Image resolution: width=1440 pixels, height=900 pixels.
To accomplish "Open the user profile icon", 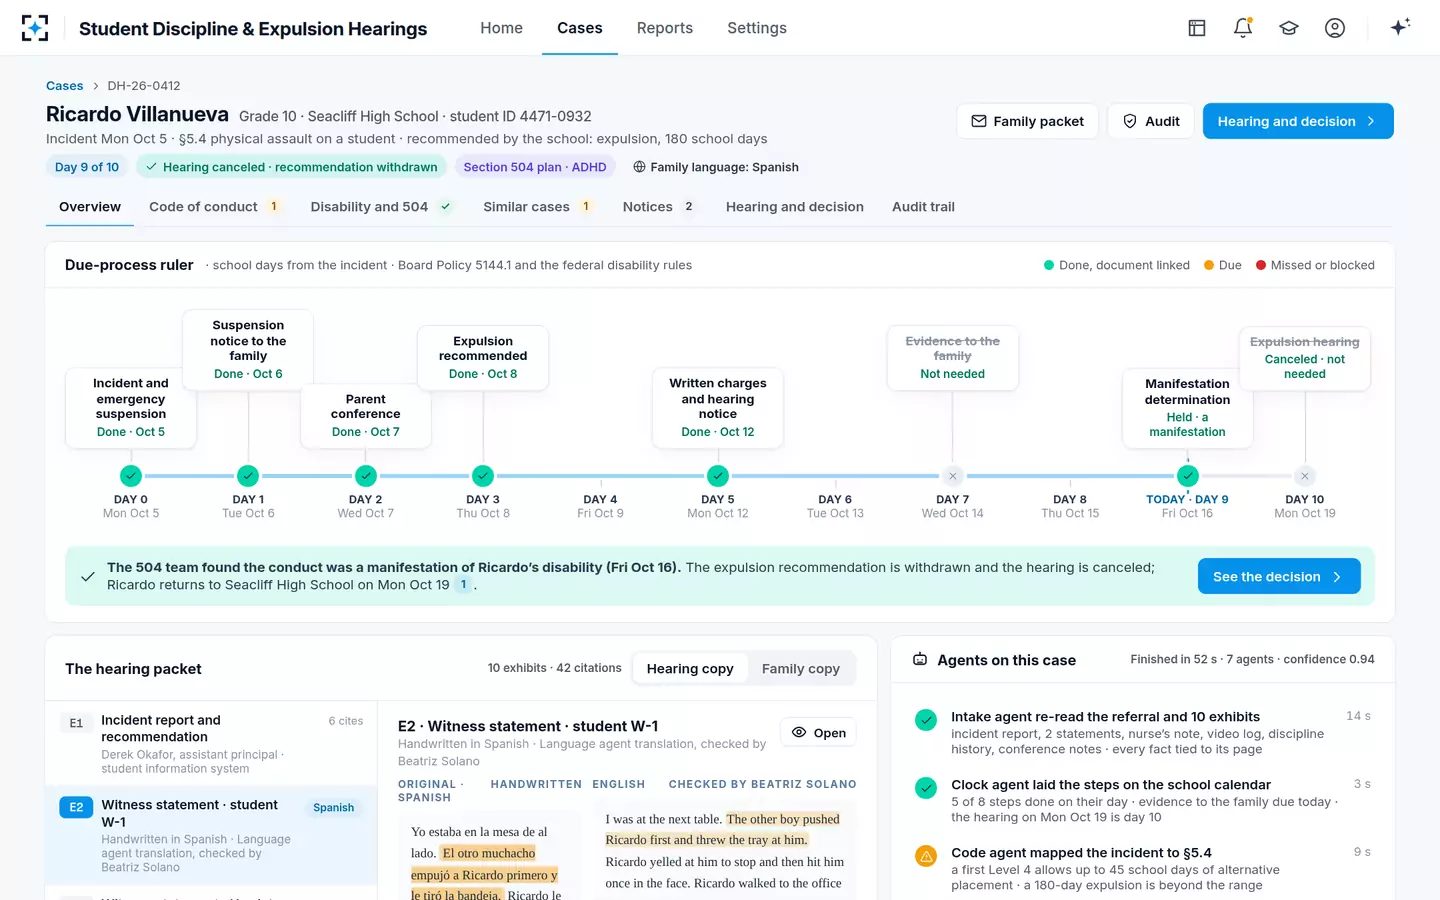I will click(x=1335, y=28).
